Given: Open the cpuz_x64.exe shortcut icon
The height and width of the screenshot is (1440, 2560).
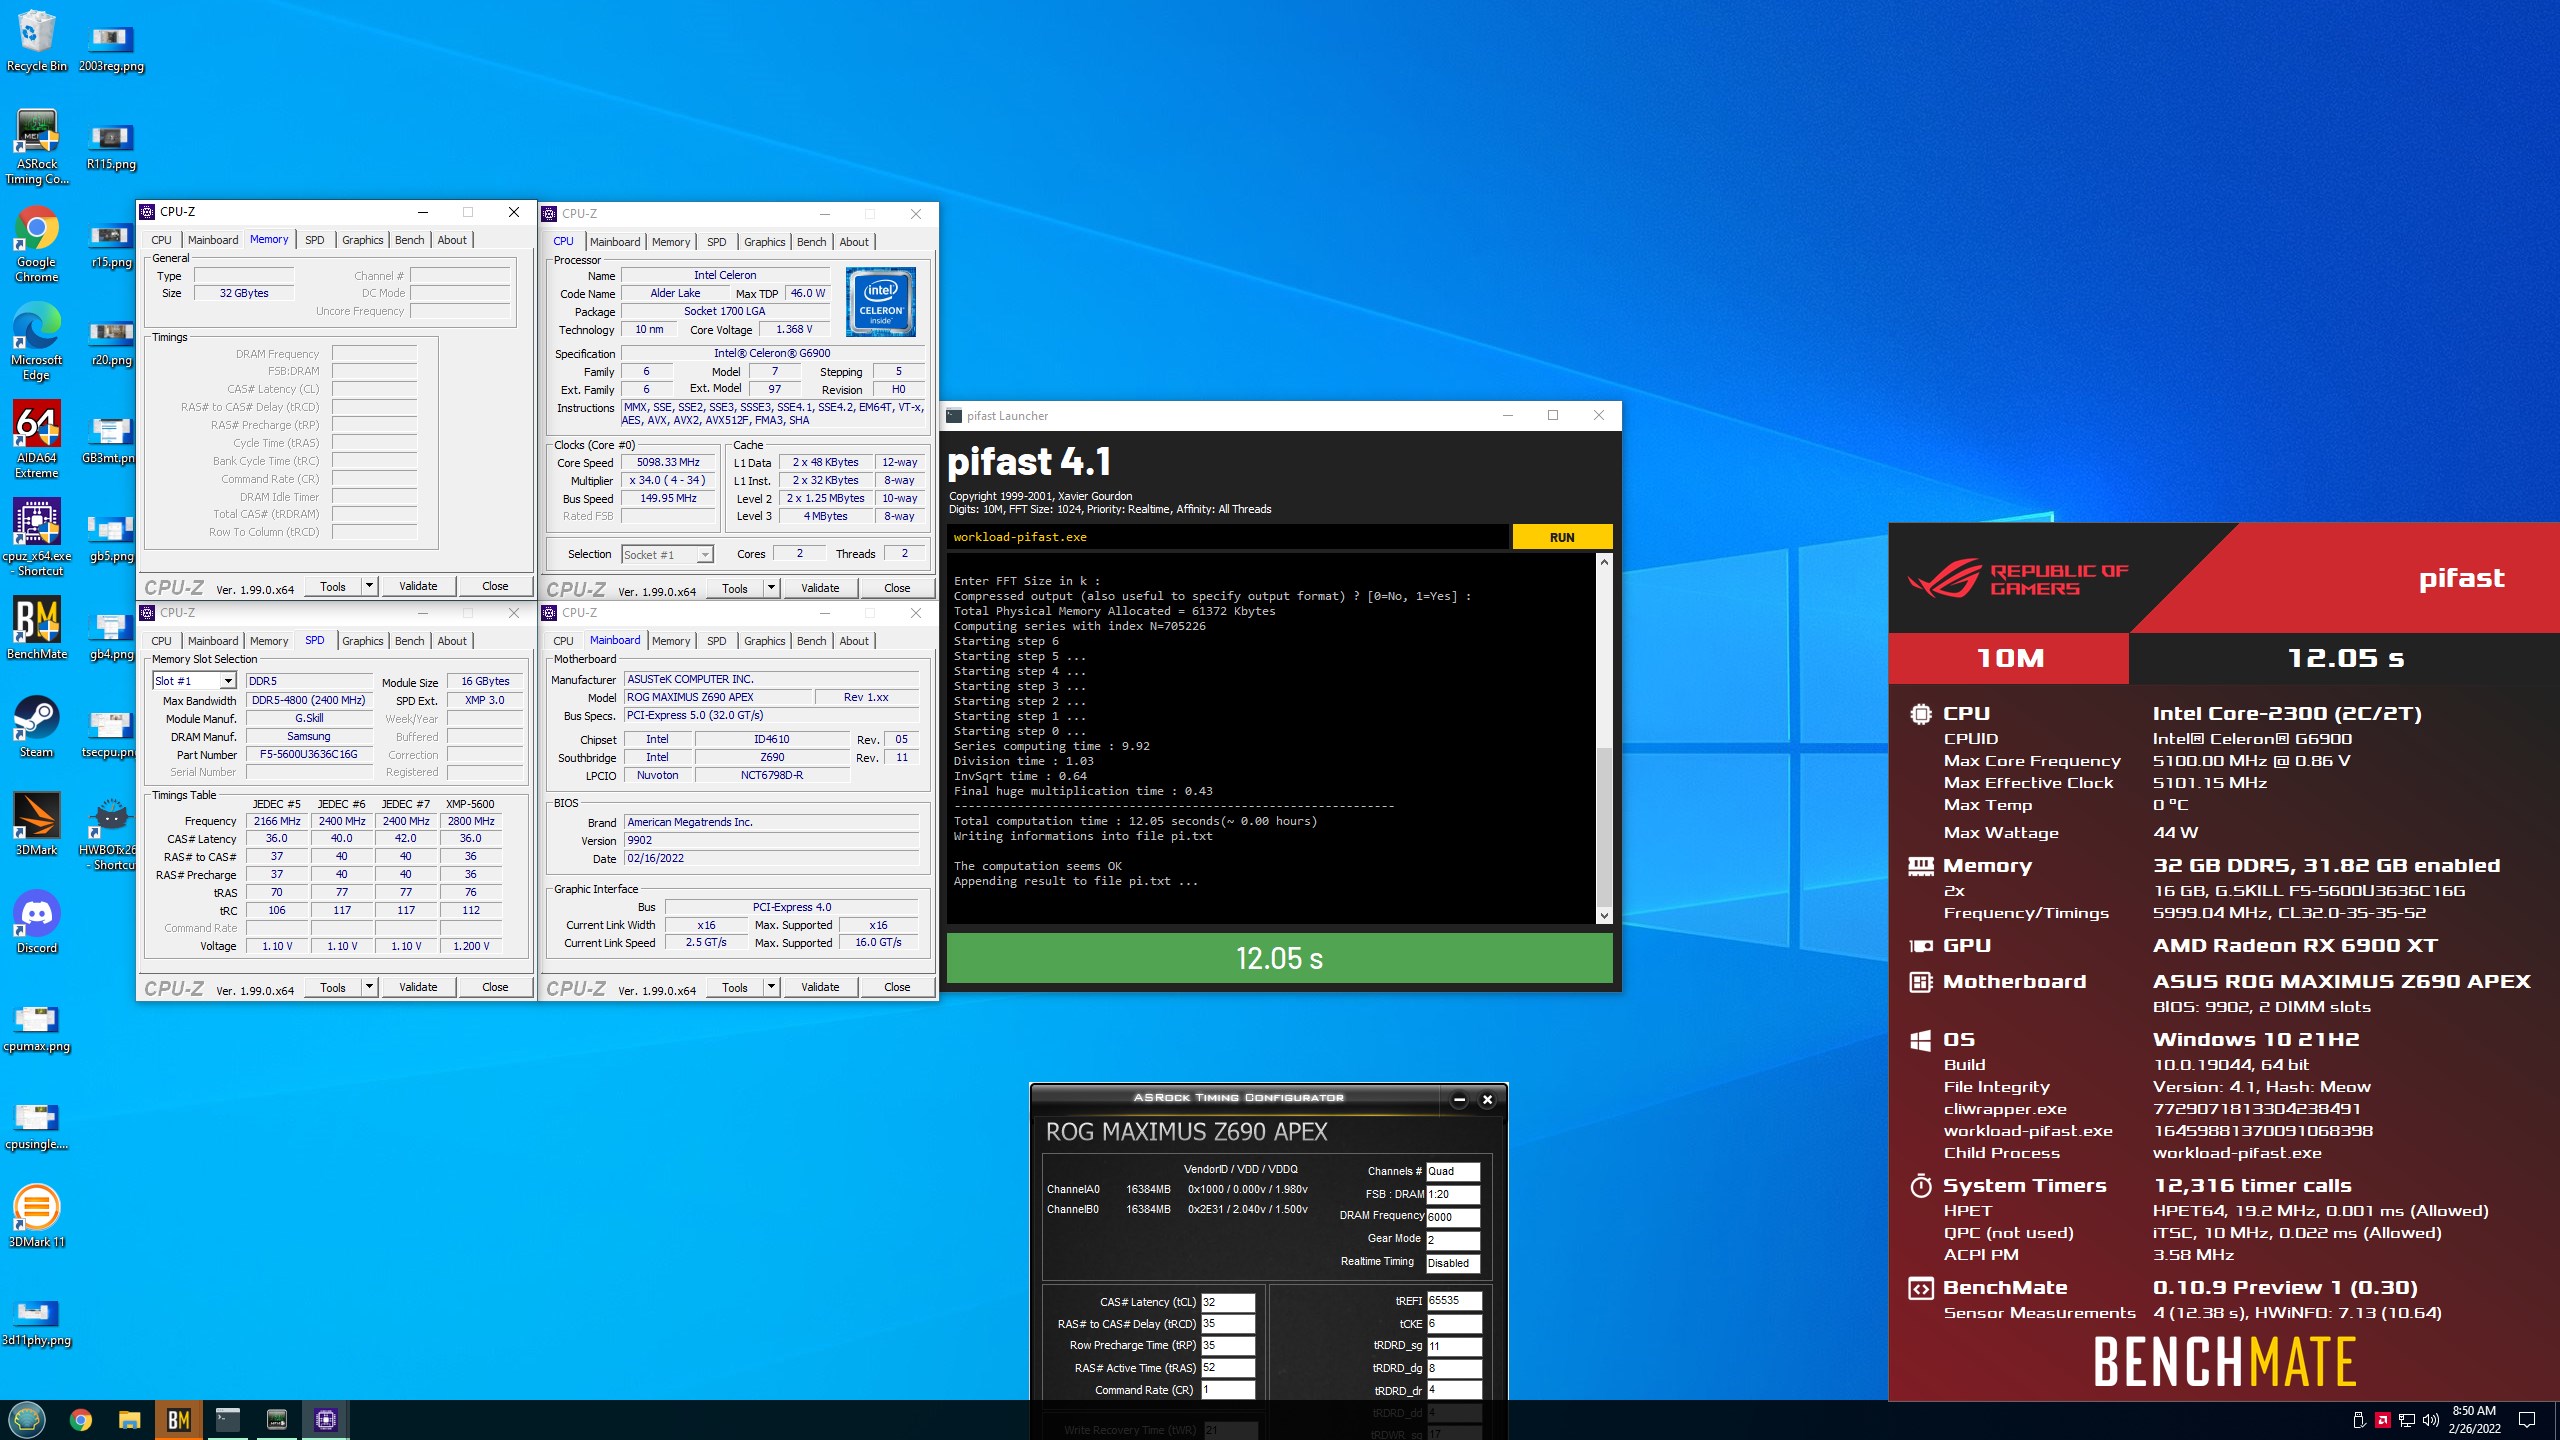Looking at the screenshot, I should (x=36, y=538).
